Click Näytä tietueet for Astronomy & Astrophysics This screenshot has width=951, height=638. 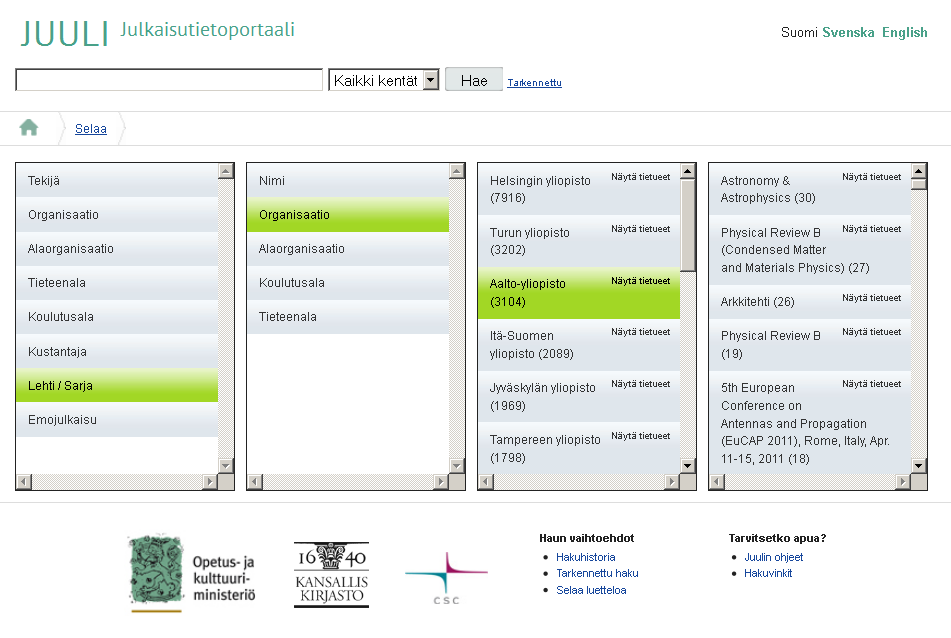[872, 177]
